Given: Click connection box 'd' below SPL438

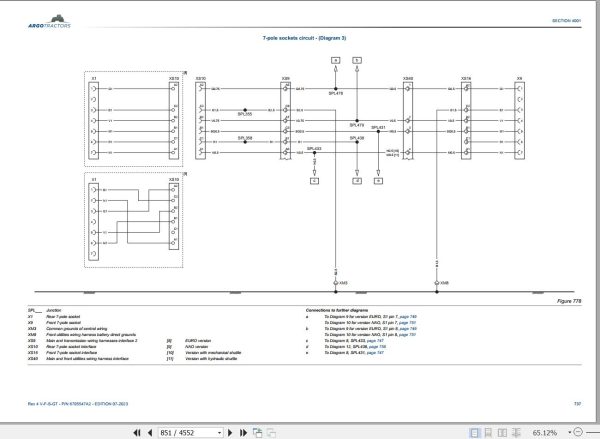Looking at the screenshot, I should point(357,181).
